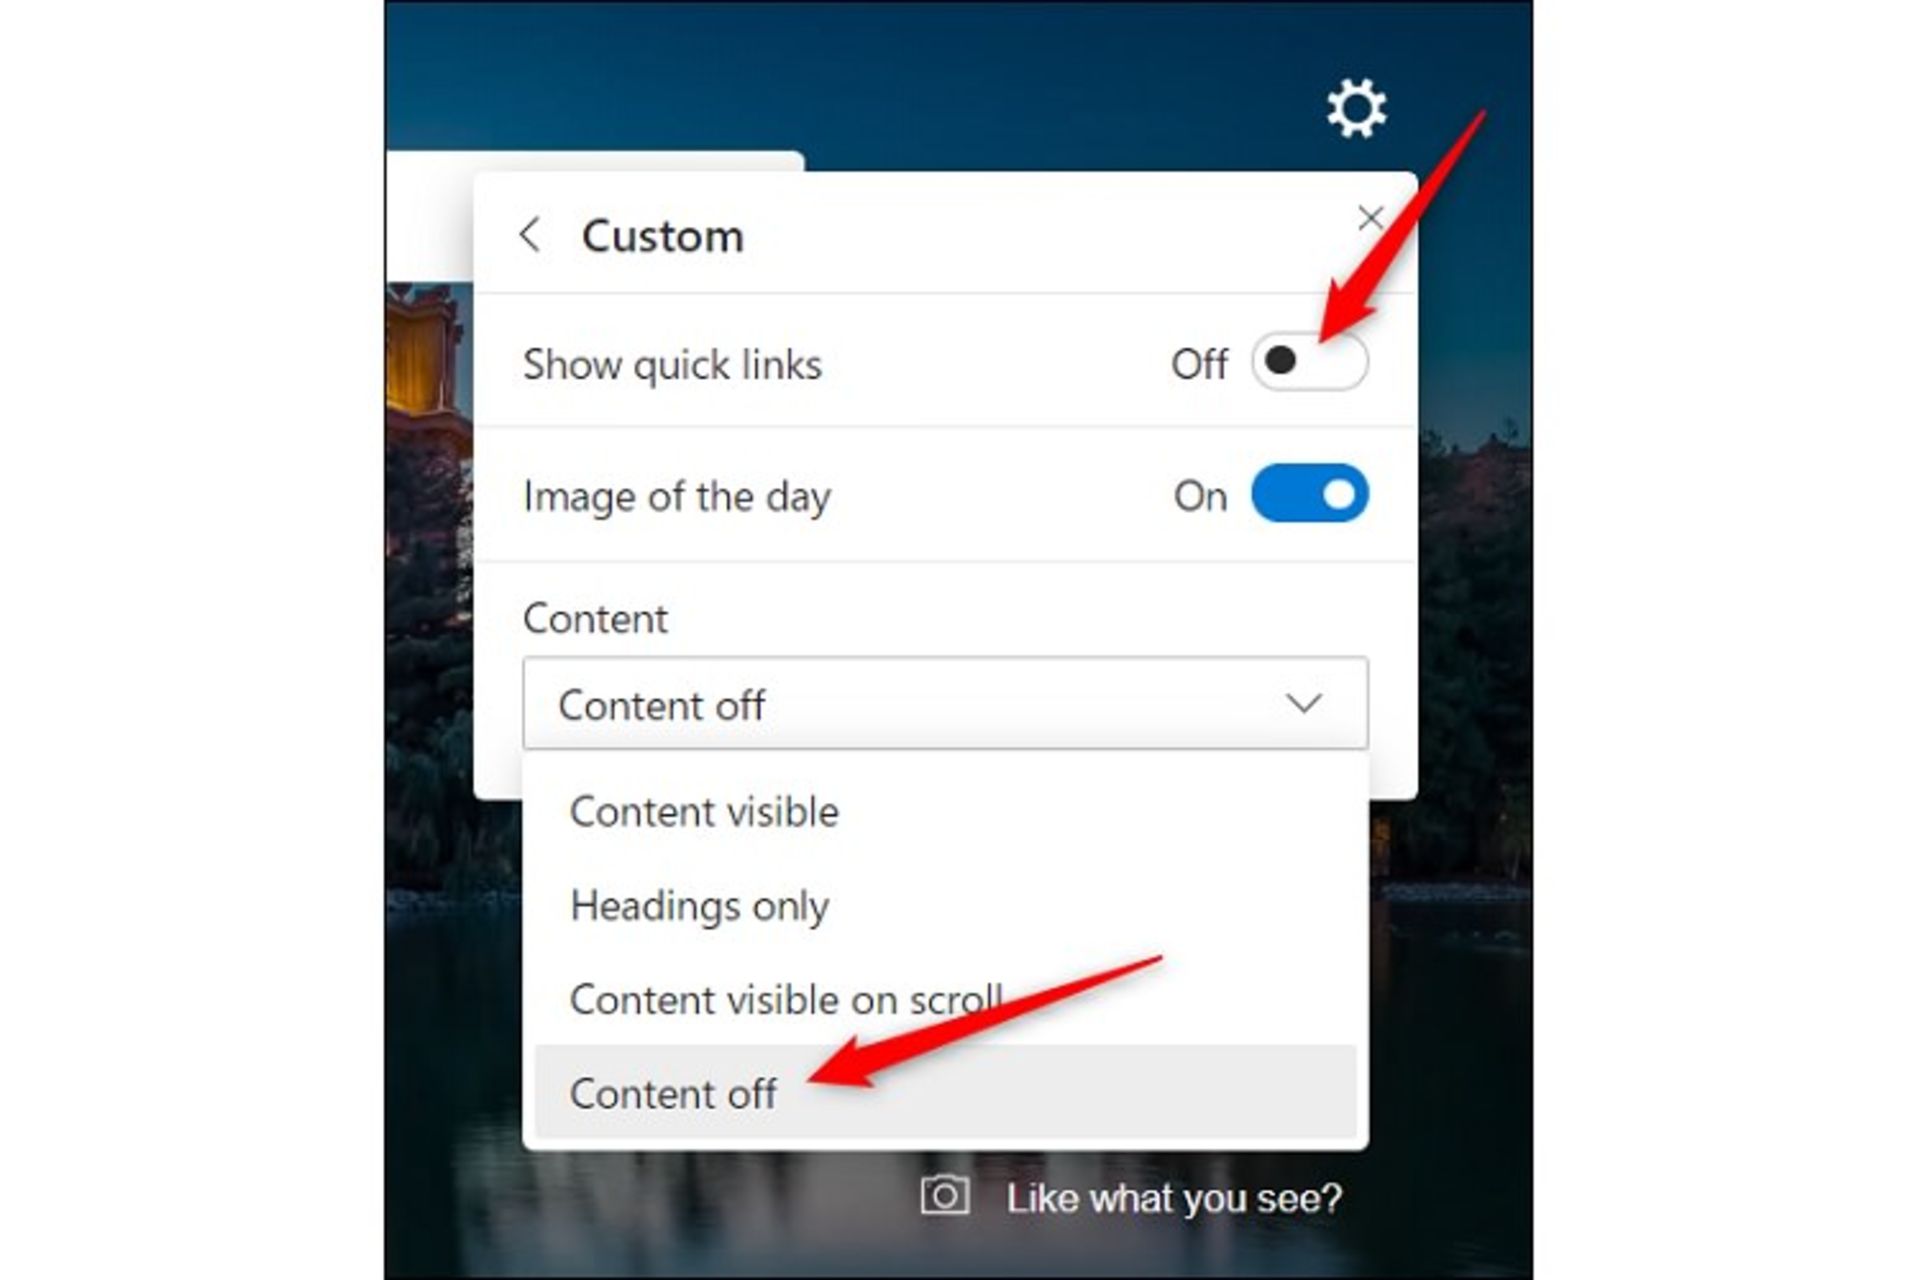Click the Off status text beside quick links
This screenshot has width=1920, height=1280.
point(1199,364)
